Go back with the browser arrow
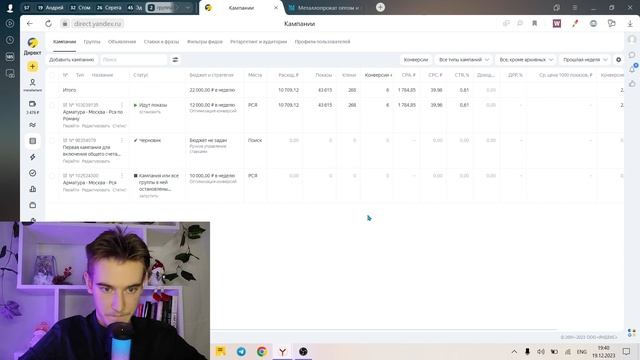 [30, 24]
